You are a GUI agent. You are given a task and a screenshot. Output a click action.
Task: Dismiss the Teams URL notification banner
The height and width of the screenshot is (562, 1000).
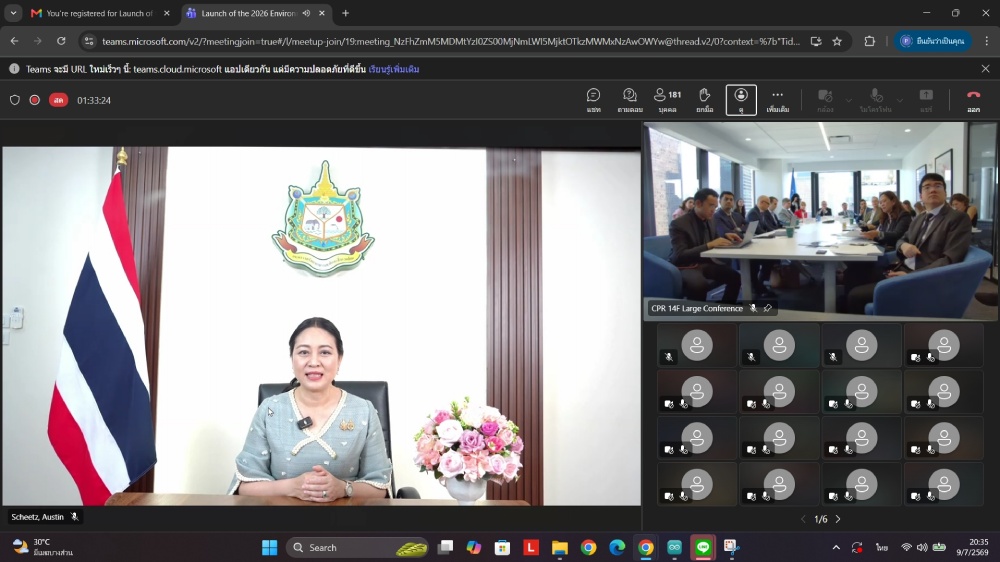tap(985, 68)
